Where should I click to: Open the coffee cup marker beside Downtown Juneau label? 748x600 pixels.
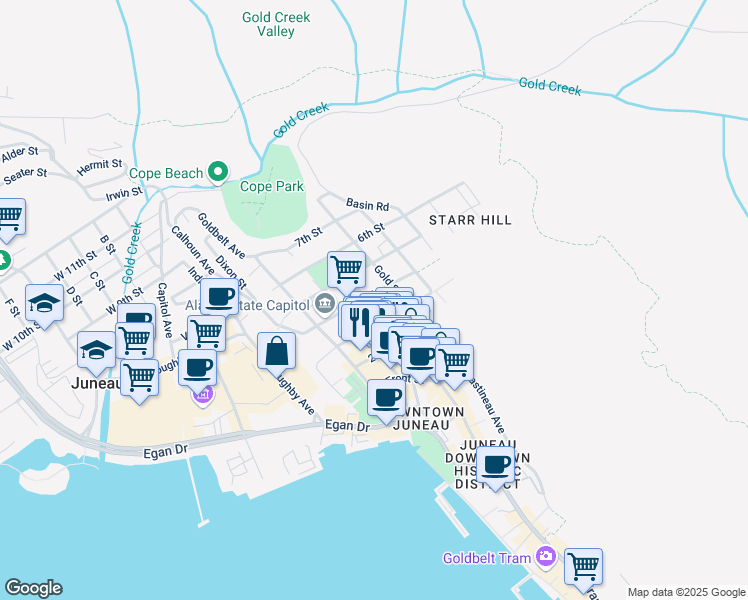pos(386,399)
